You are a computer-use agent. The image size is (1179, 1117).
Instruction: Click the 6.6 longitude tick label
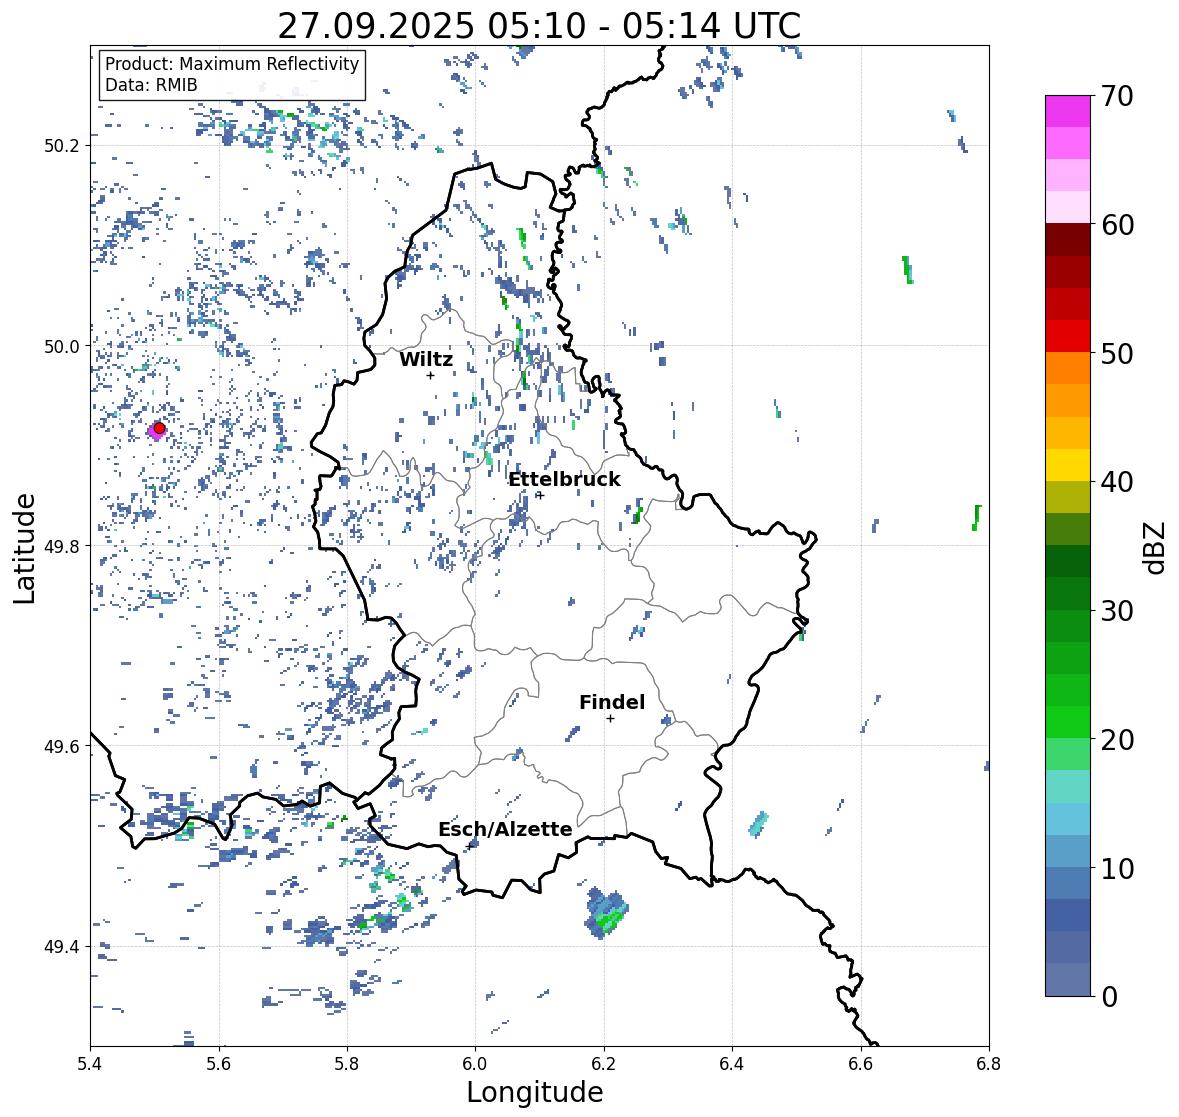tap(861, 1064)
